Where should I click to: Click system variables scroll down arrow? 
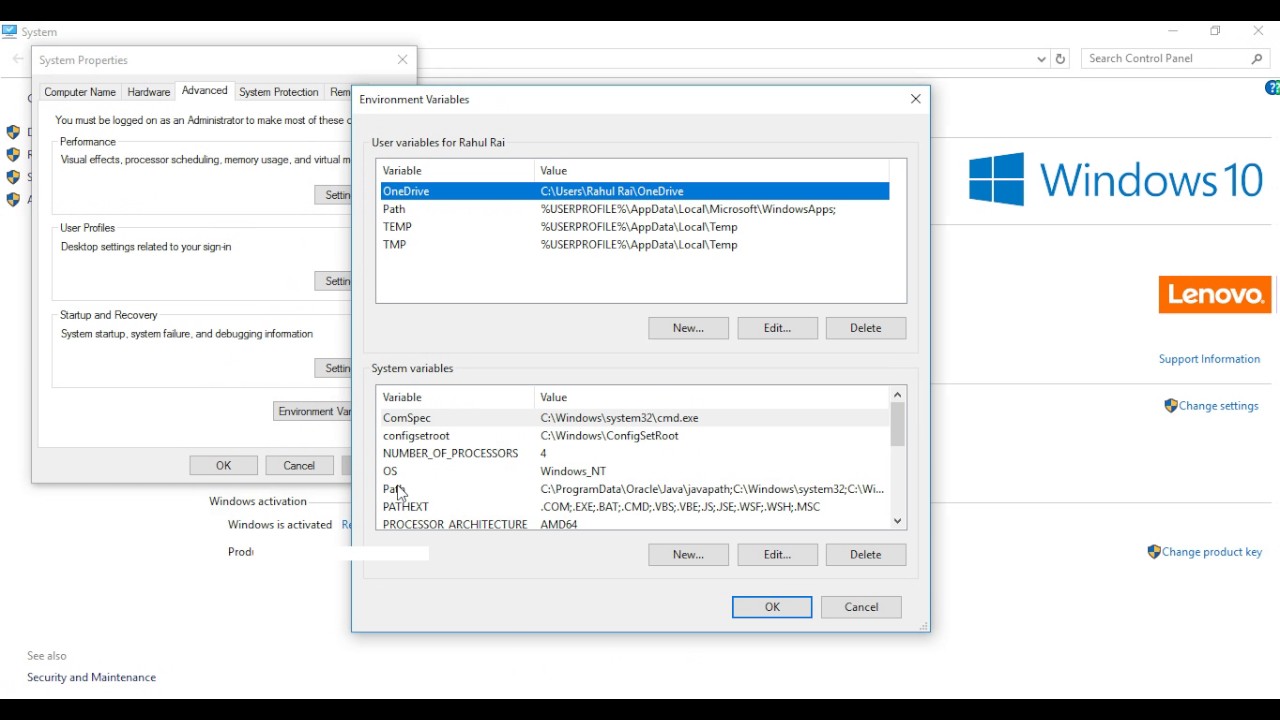(x=897, y=520)
